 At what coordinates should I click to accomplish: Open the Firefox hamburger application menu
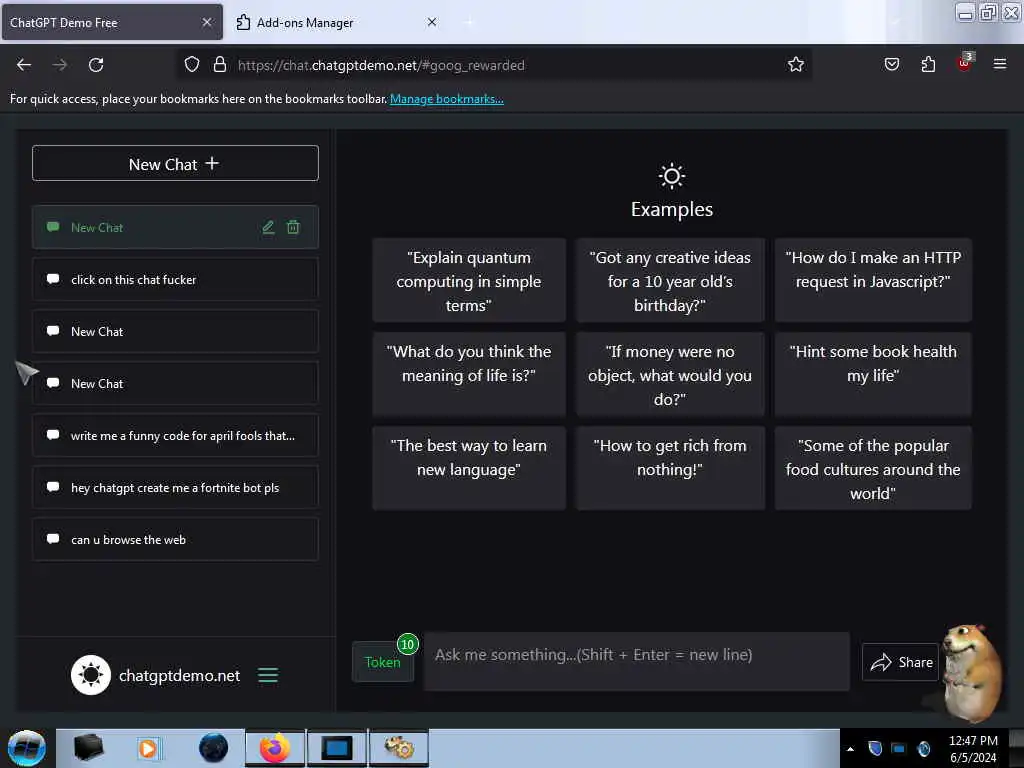[x=1000, y=64]
